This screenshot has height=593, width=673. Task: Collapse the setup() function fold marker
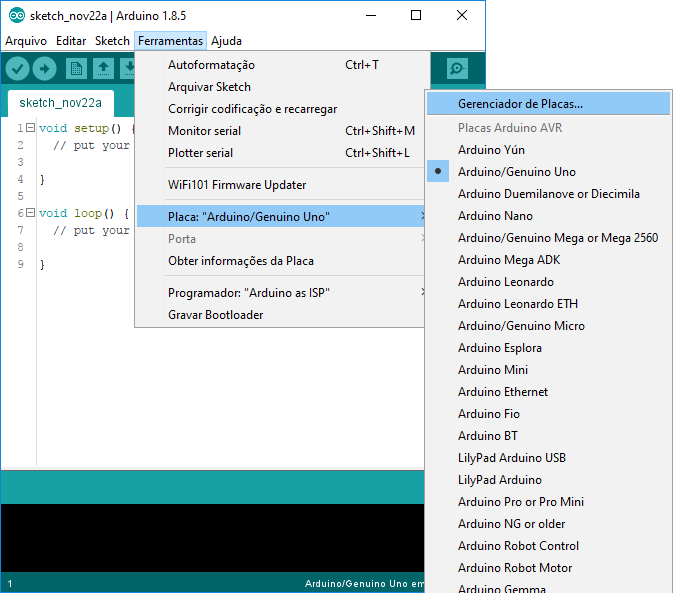click(x=30, y=128)
